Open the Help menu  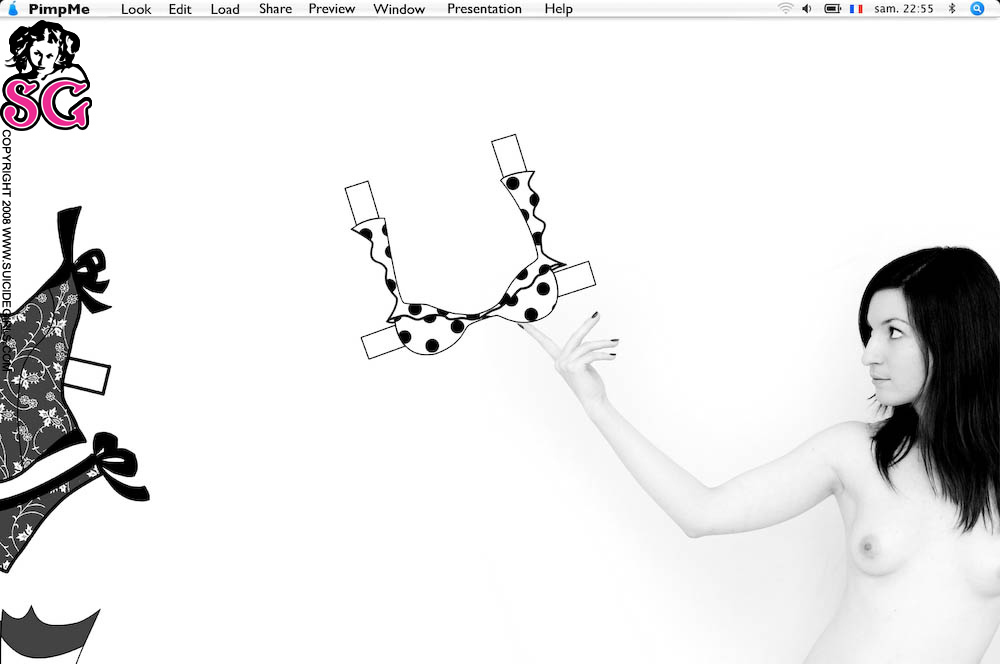coord(559,9)
